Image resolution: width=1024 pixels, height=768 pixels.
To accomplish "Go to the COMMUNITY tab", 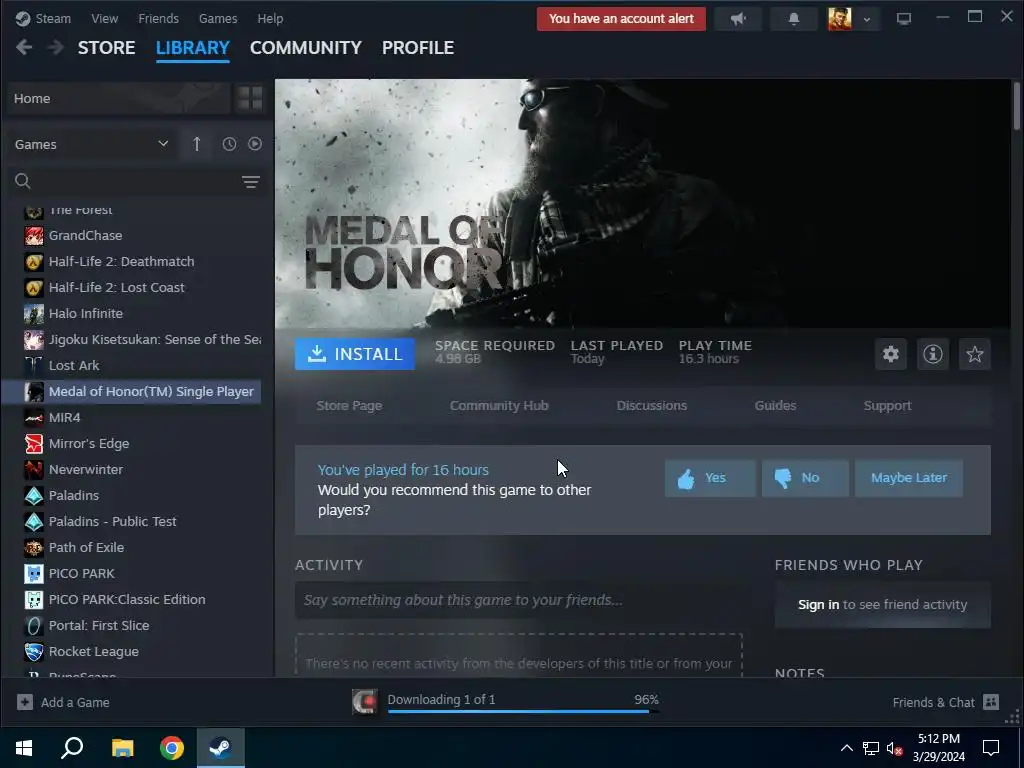I will click(306, 48).
